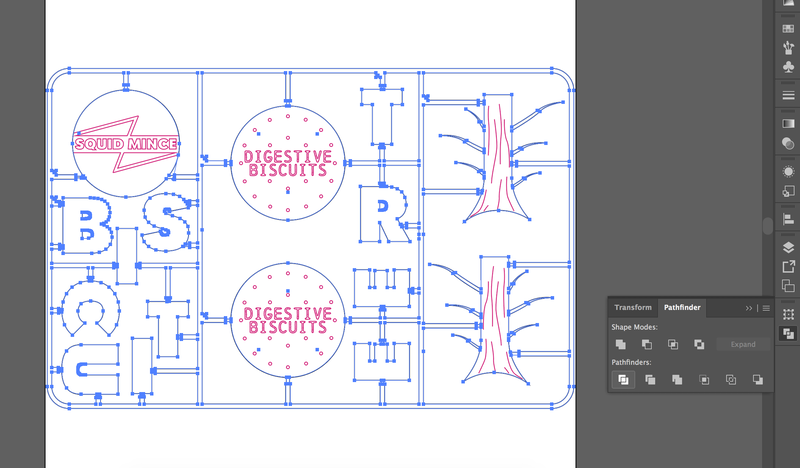Apply the Merge pathfinder
This screenshot has height=468, width=800.
point(677,380)
